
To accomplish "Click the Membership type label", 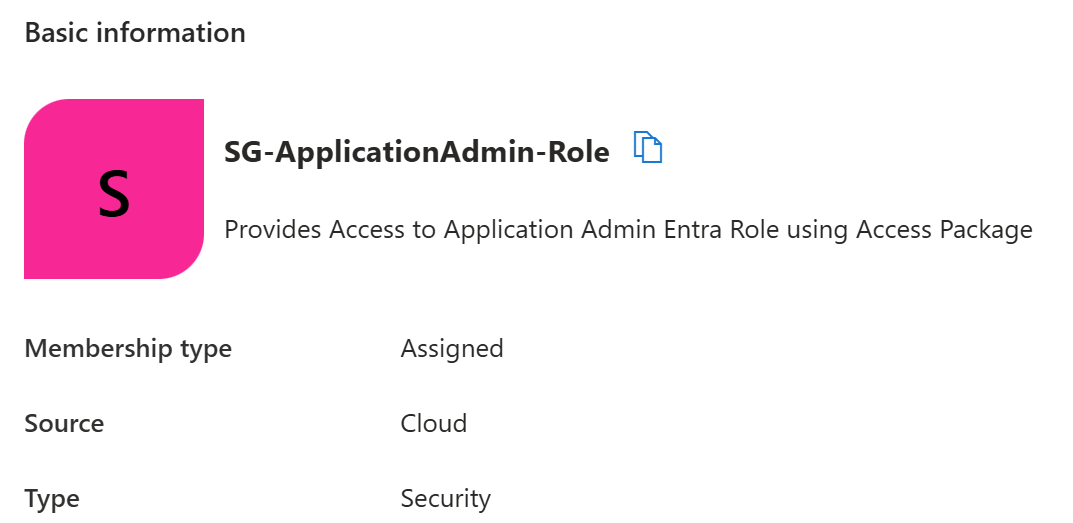I will coord(128,349).
